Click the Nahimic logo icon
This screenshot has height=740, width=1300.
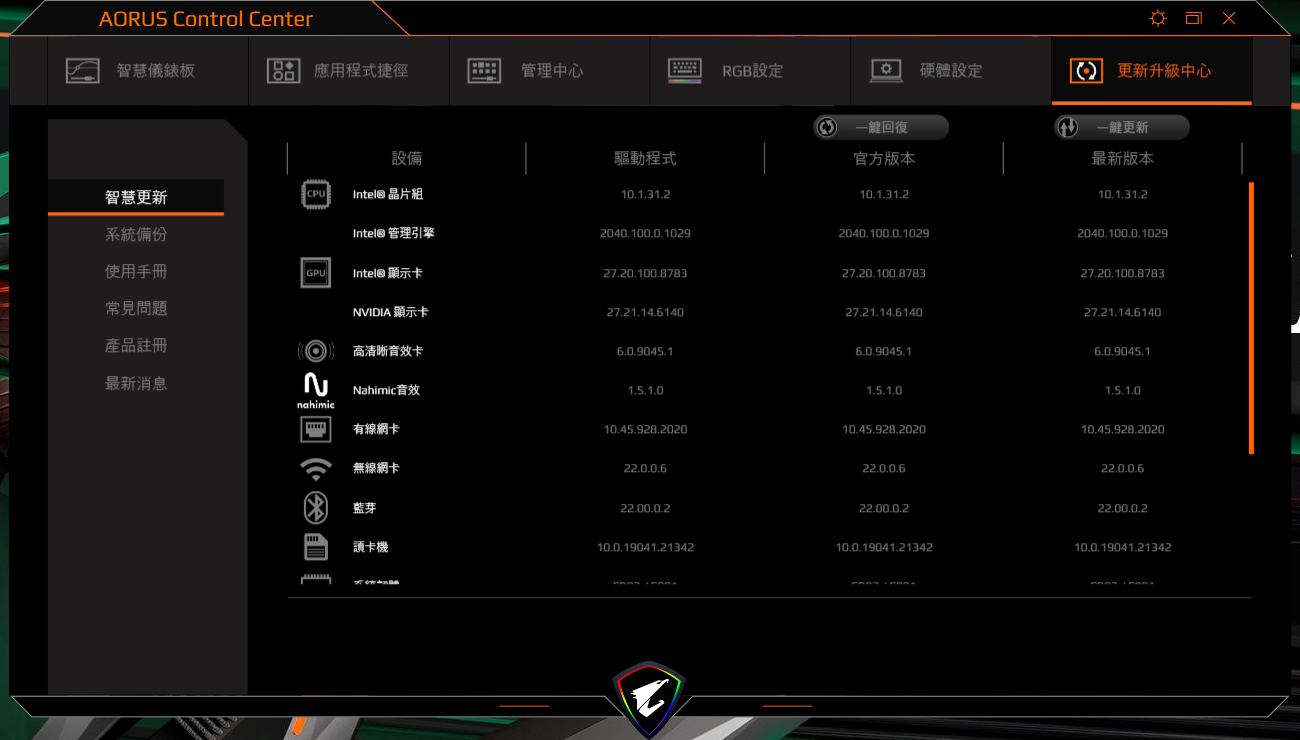tap(316, 390)
